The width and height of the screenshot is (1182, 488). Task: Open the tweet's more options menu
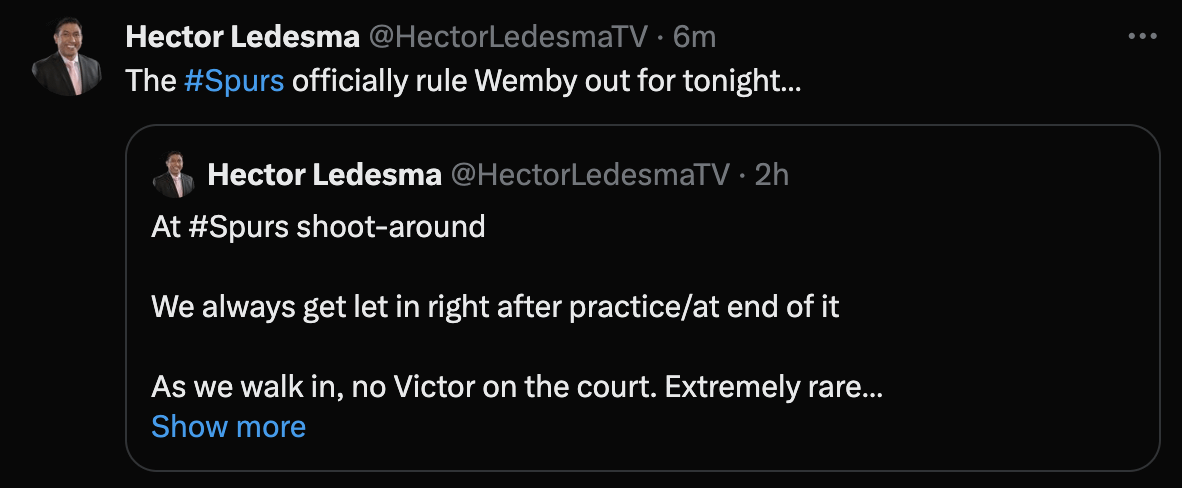[x=1141, y=37]
